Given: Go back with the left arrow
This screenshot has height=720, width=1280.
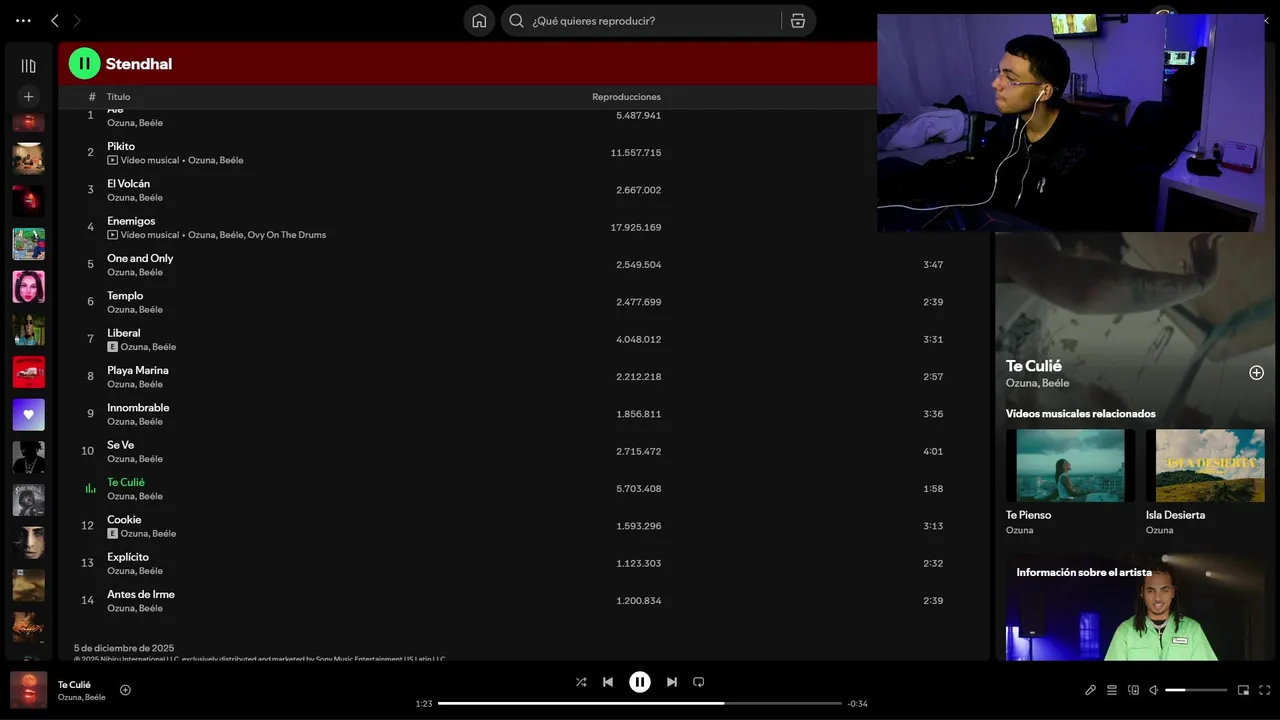Looking at the screenshot, I should (55, 20).
